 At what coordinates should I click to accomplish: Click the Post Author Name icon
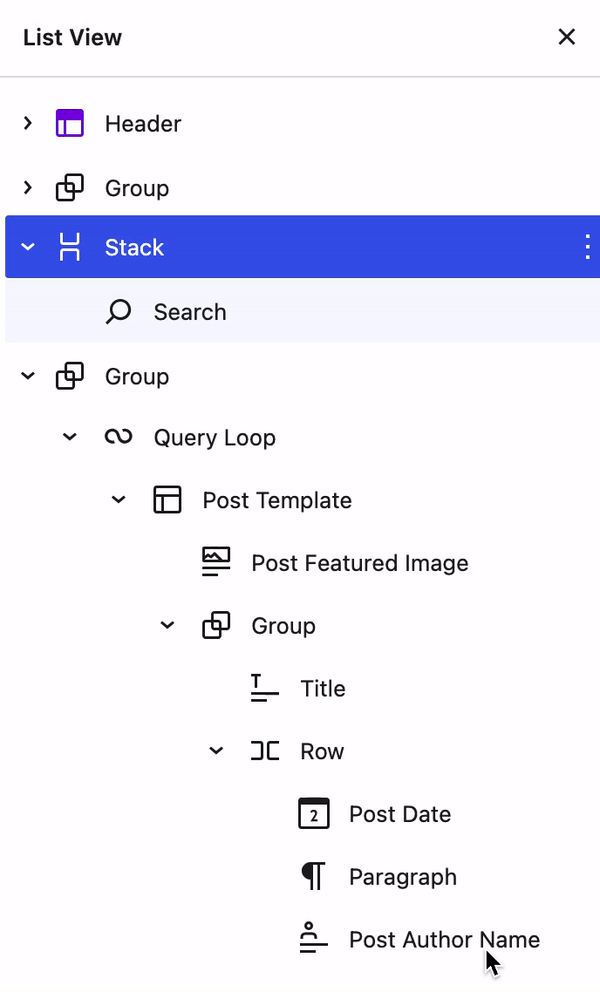point(313,939)
